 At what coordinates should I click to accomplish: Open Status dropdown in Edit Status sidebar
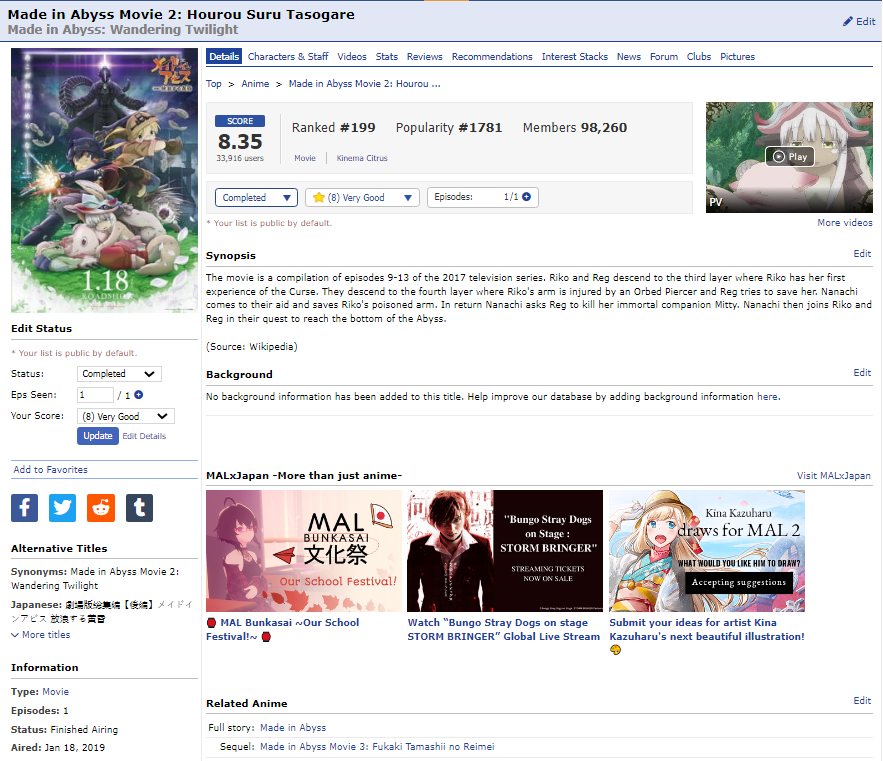[x=119, y=374]
